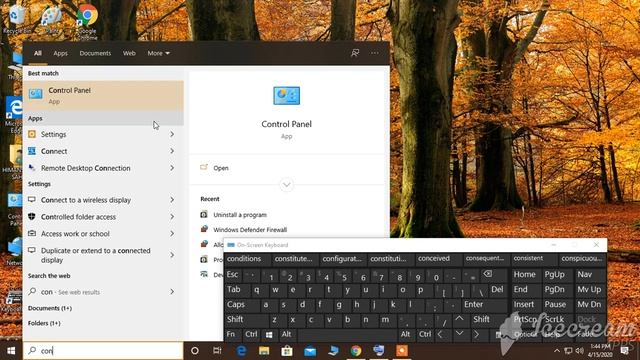Click the wireless display monitor icon
The image size is (640, 360).
tap(32, 200)
